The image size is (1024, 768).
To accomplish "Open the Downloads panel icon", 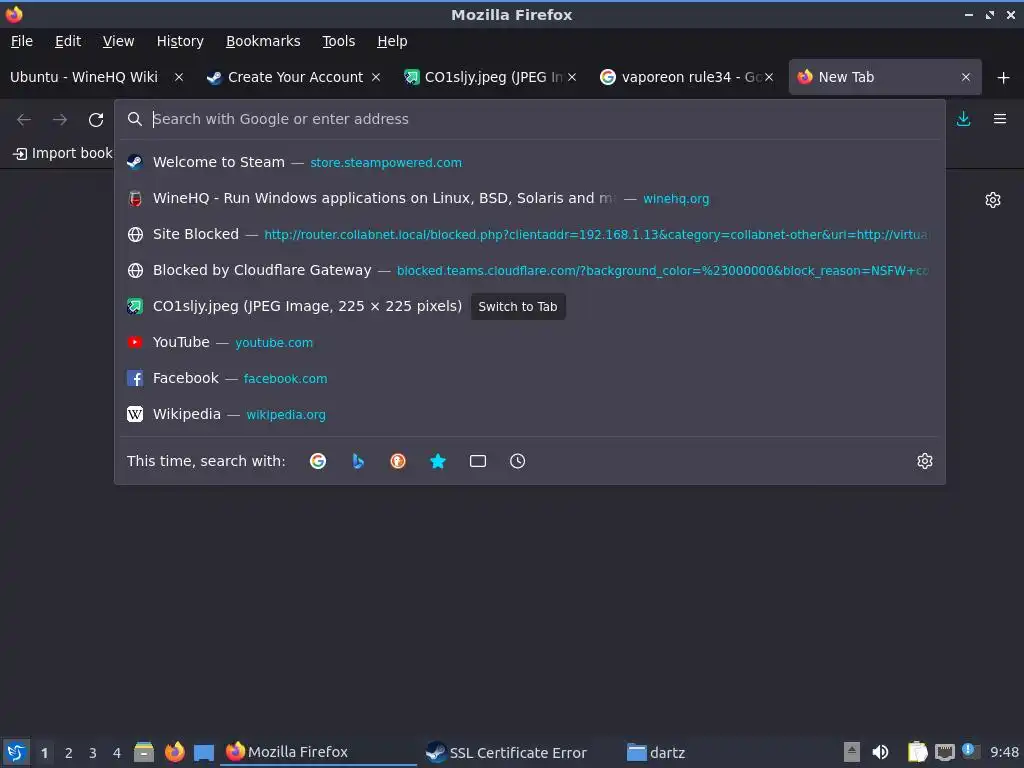I will (963, 119).
